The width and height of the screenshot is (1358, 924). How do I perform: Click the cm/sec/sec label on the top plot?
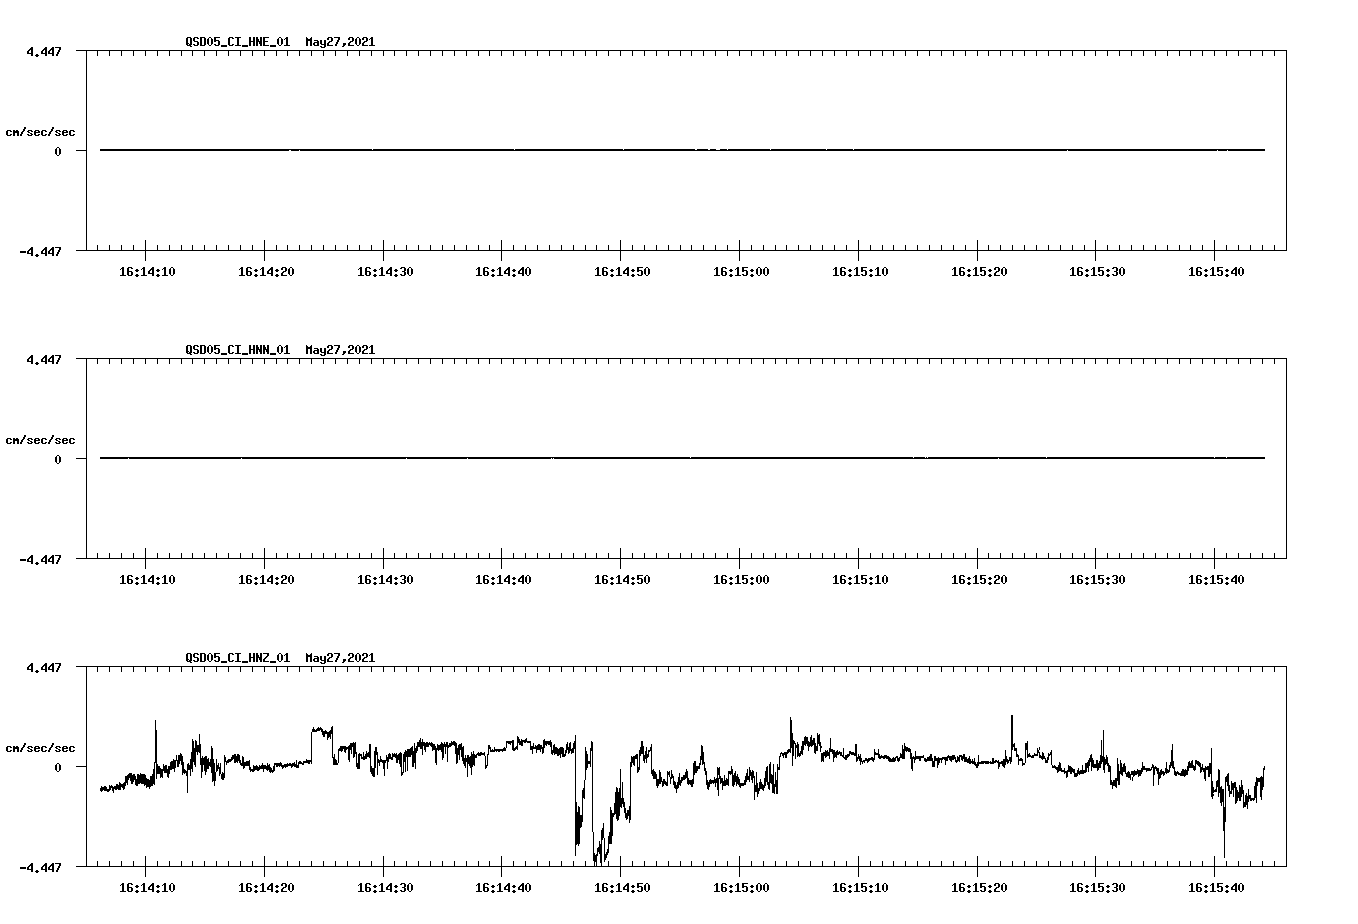pos(42,131)
